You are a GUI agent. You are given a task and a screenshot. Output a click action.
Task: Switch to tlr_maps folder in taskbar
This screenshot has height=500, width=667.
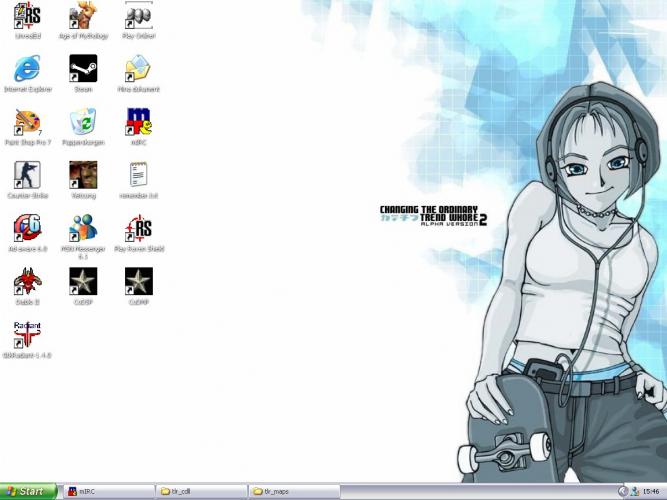294,491
